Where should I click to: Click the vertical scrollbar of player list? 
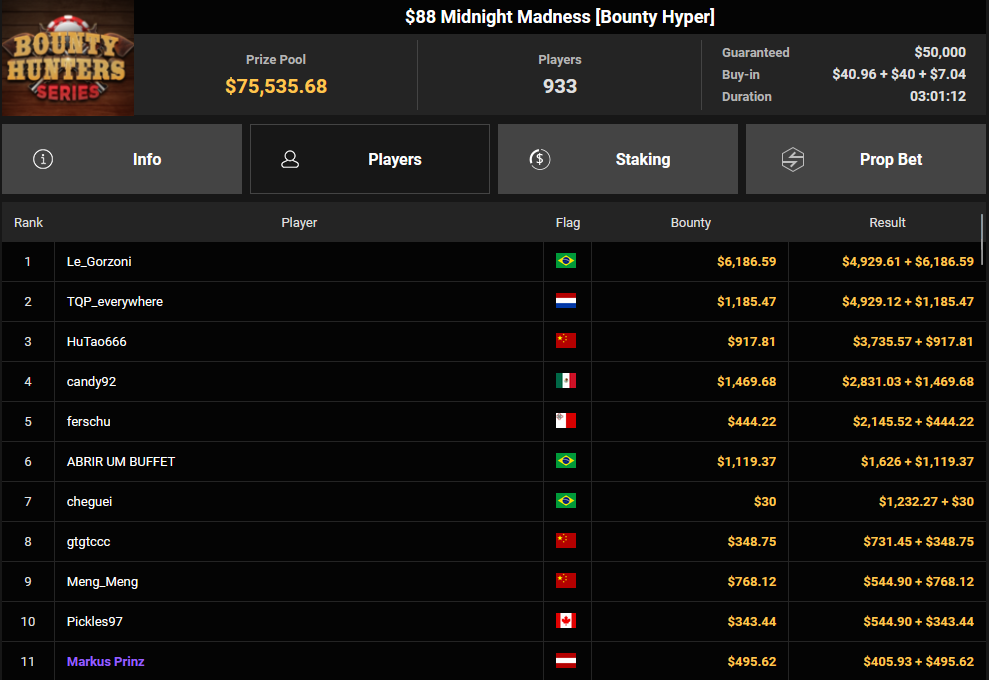(x=984, y=240)
